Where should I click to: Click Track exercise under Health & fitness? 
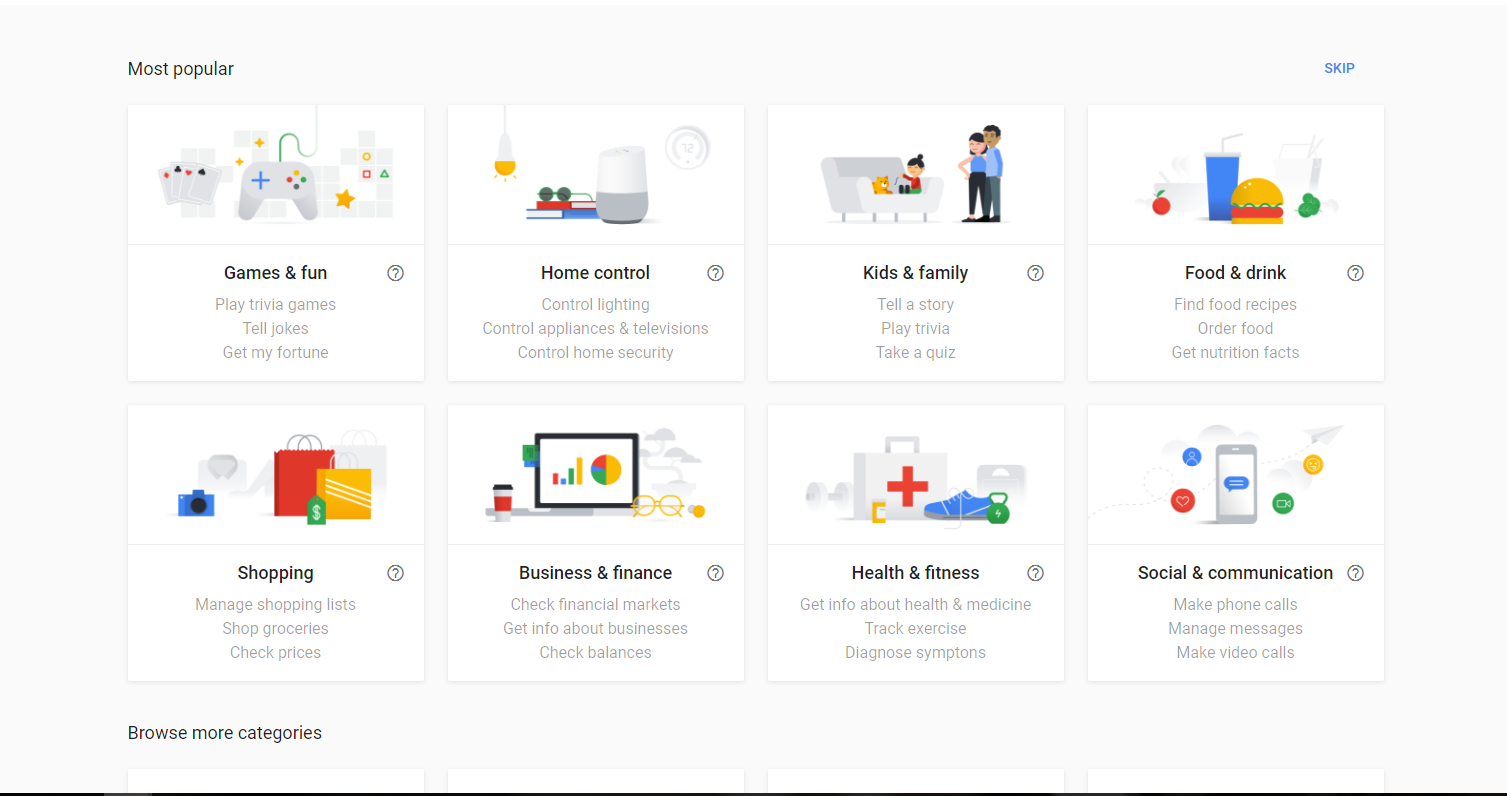click(915, 628)
